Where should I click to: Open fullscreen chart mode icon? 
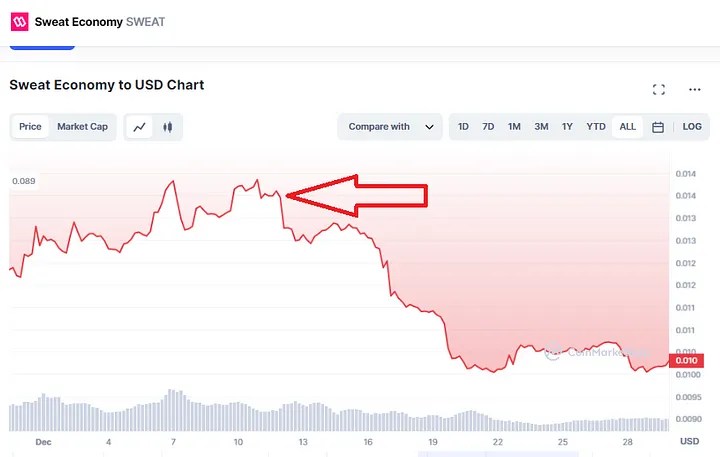point(658,90)
